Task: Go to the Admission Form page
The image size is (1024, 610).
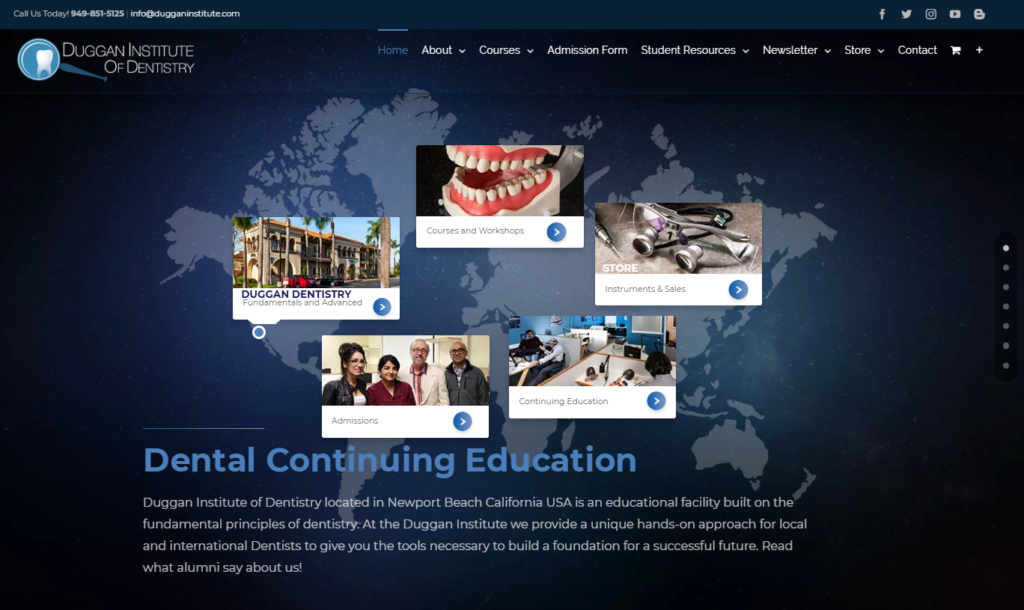Action: click(x=587, y=50)
